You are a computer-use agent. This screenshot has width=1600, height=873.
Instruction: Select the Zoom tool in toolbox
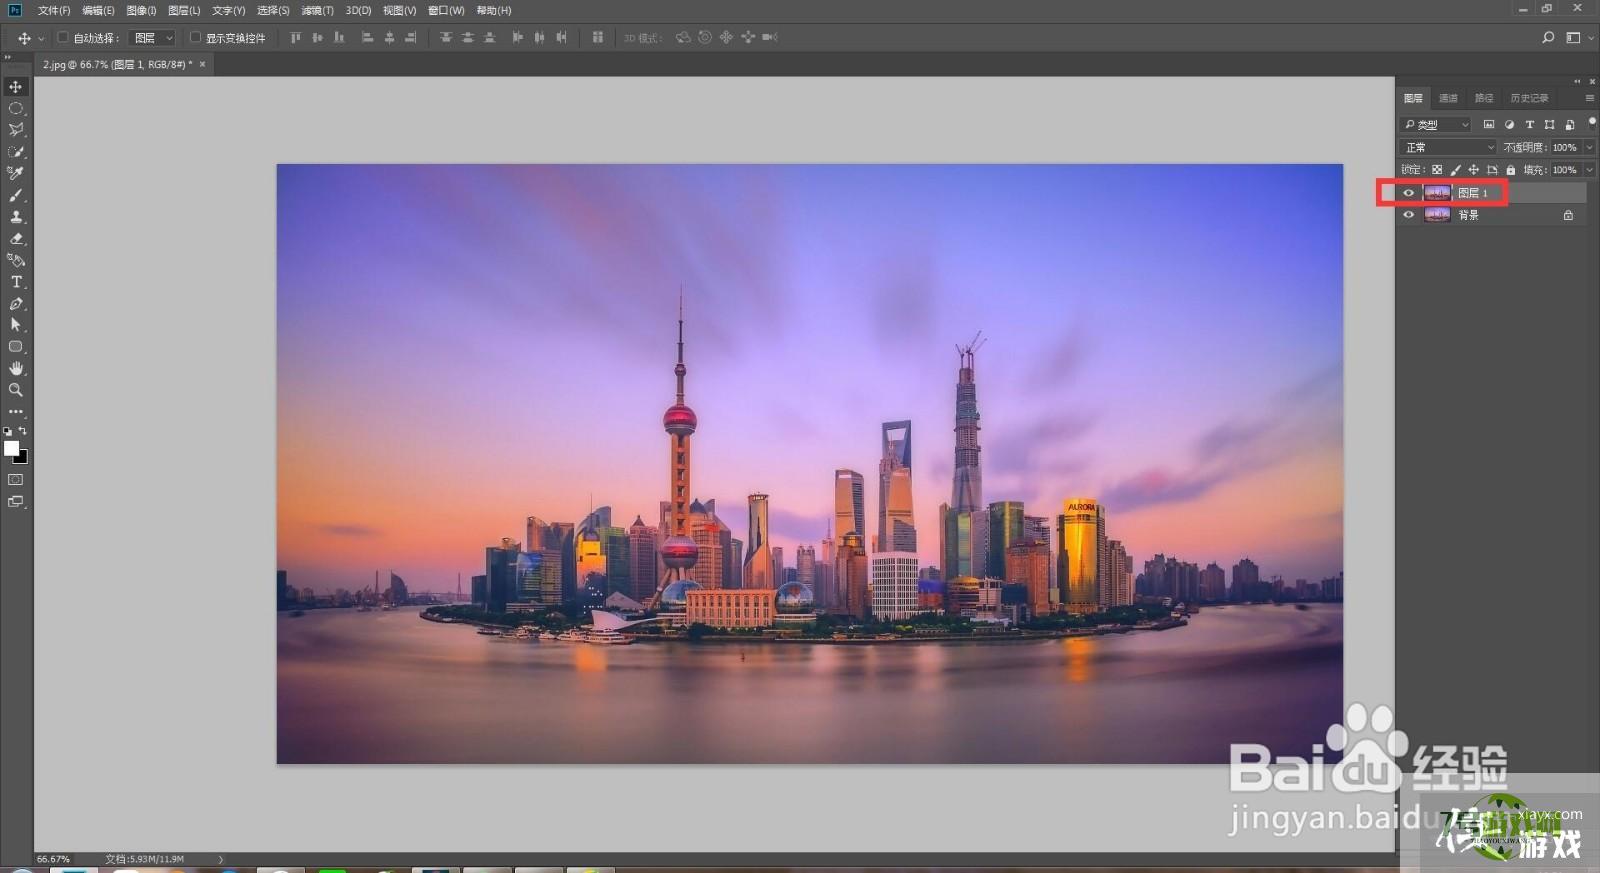[16, 390]
